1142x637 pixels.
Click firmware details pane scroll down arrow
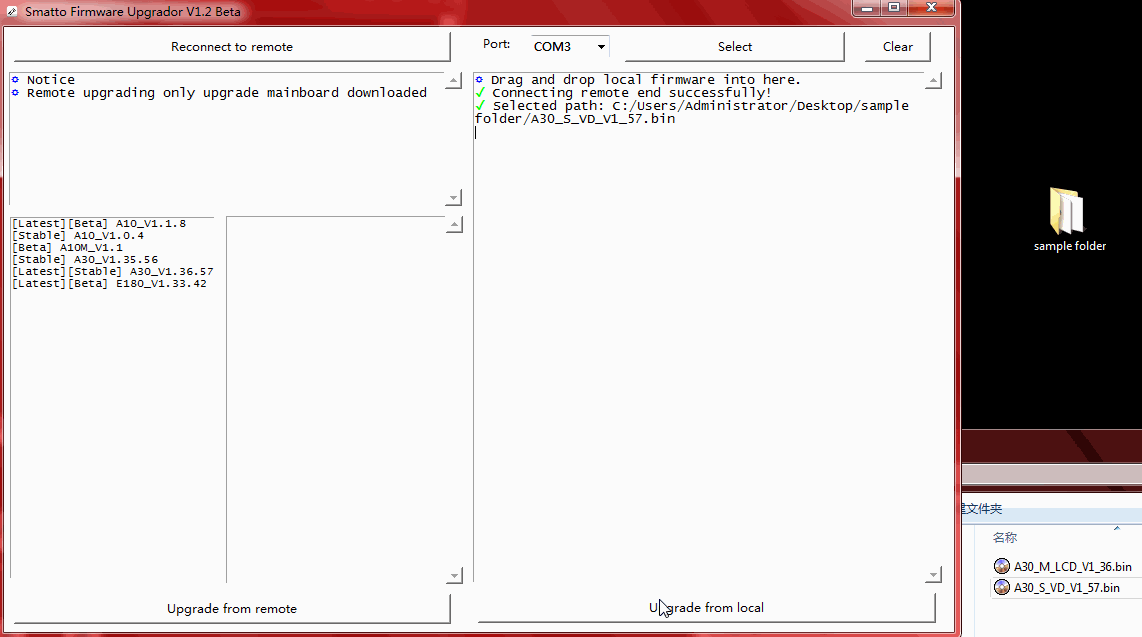click(454, 576)
